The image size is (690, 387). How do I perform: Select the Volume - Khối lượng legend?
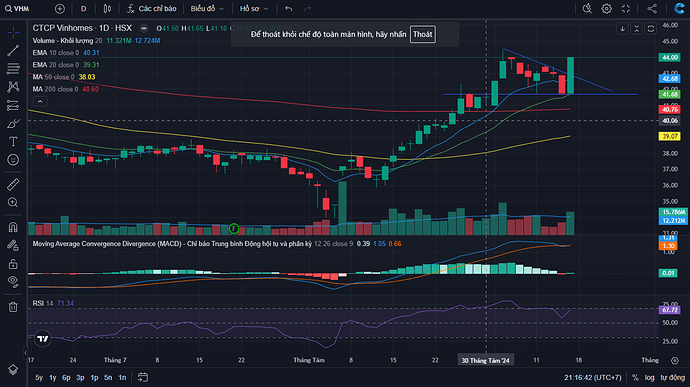tap(96, 41)
